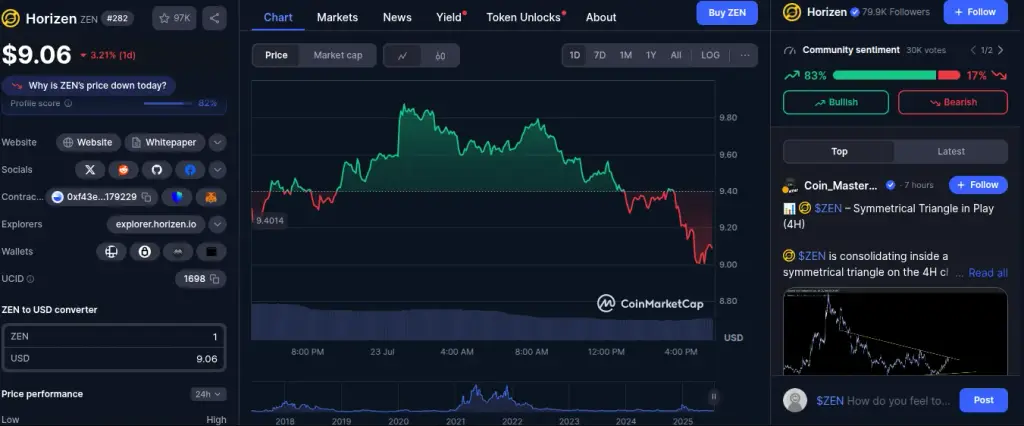
Task: Click Read all on Coin_Master post
Action: click(x=988, y=273)
